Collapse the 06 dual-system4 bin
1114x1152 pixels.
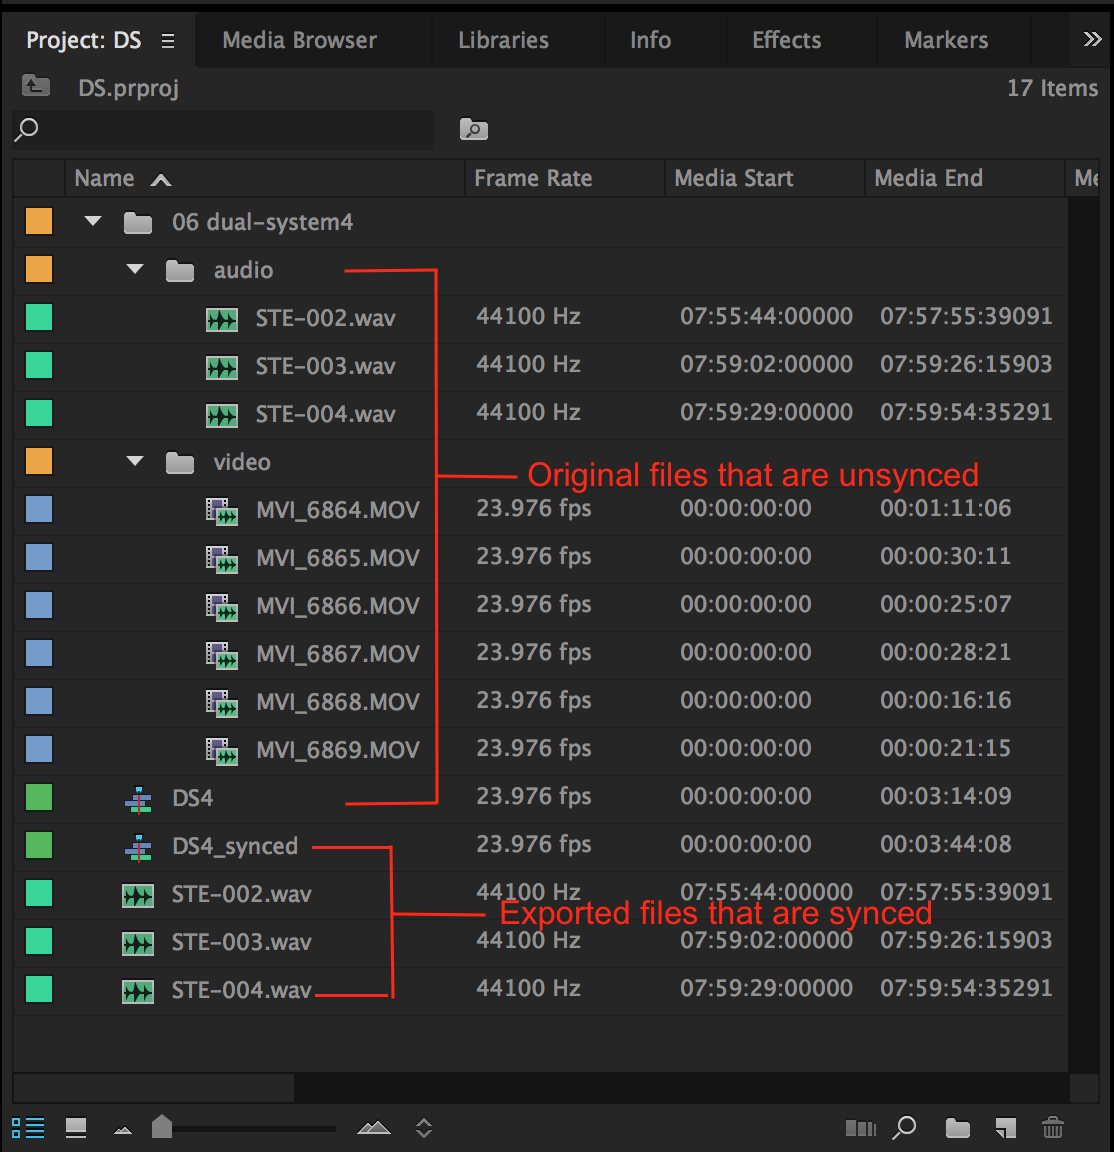pyautogui.click(x=93, y=222)
